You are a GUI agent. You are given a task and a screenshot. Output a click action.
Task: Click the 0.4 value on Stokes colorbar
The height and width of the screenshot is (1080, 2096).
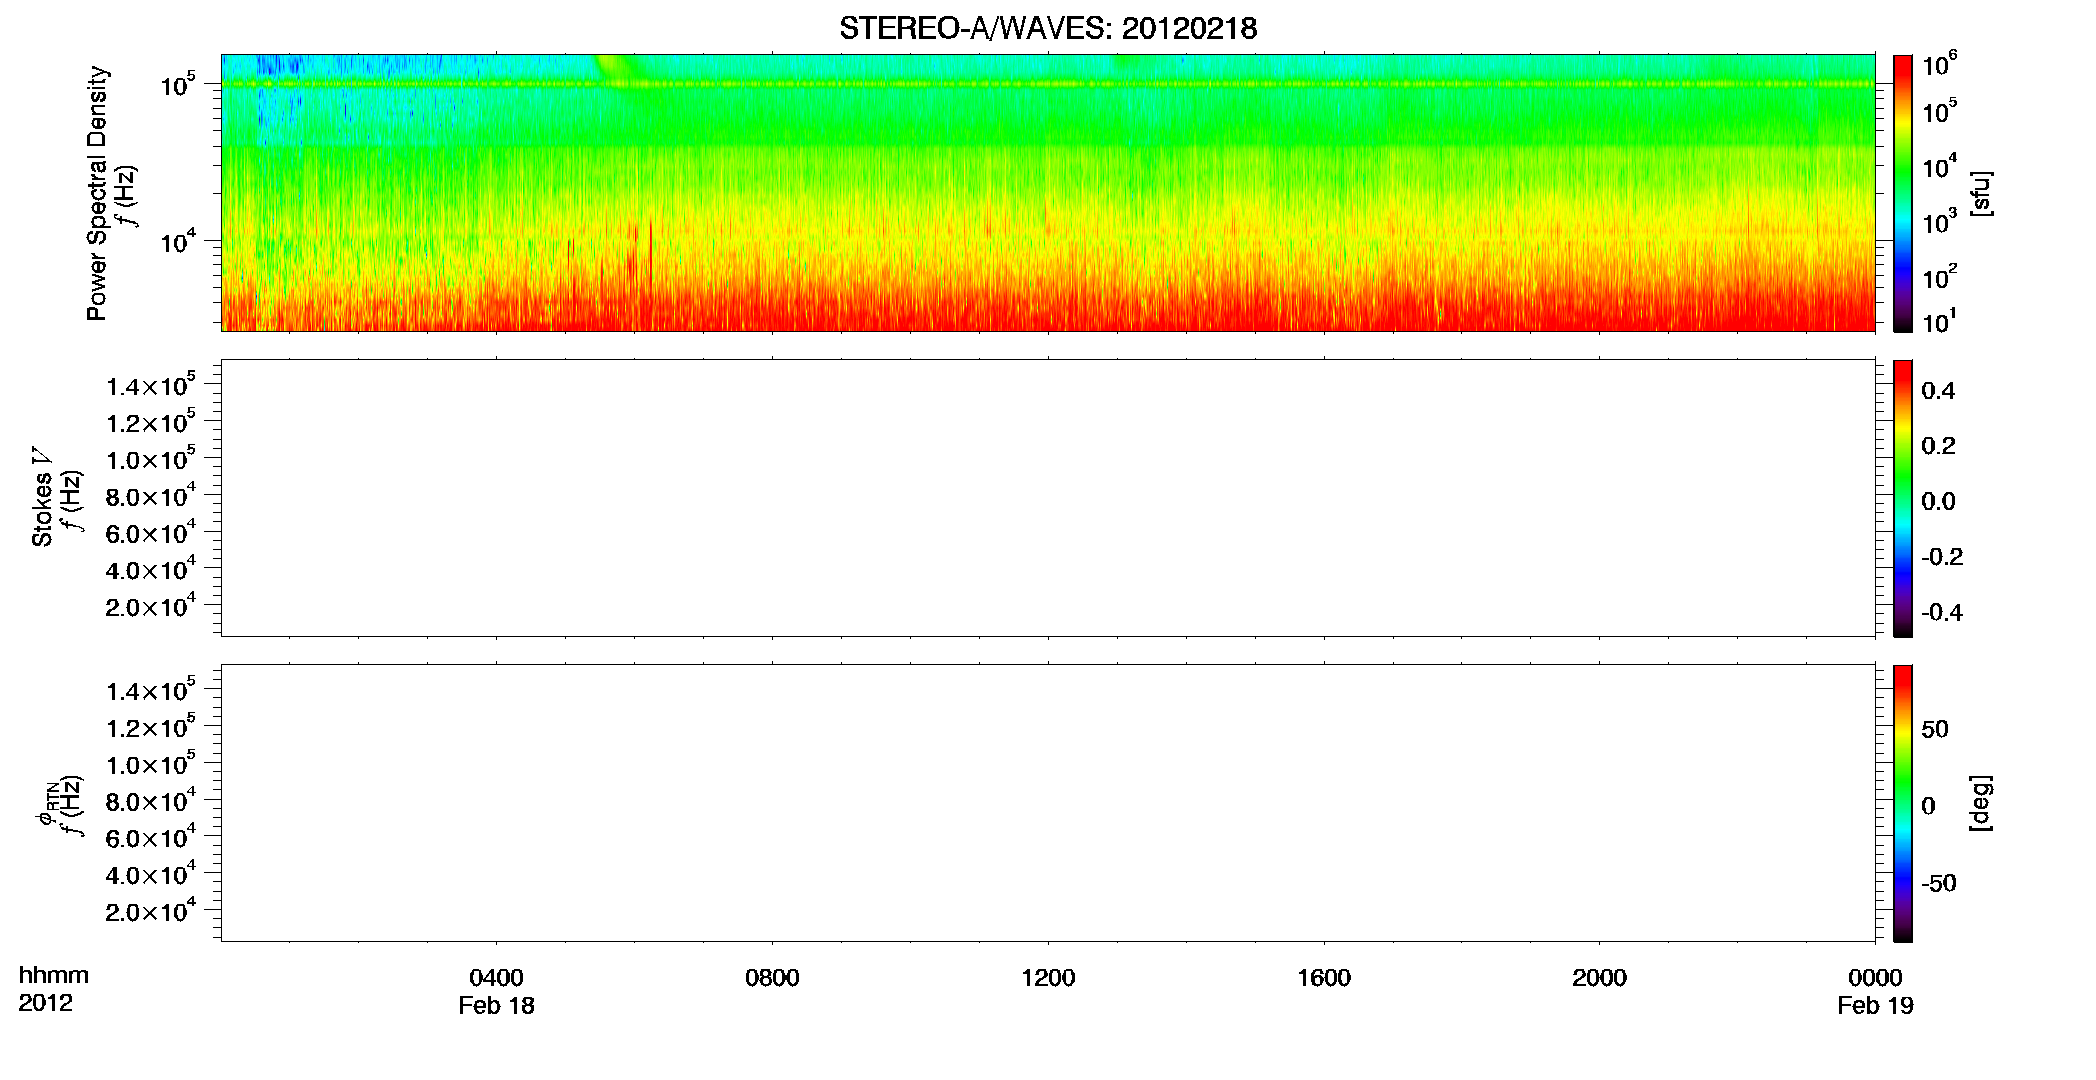click(x=1938, y=391)
